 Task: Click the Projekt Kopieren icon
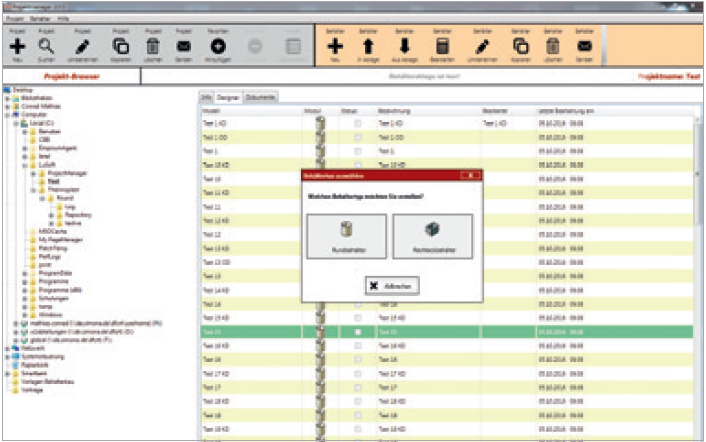click(121, 45)
